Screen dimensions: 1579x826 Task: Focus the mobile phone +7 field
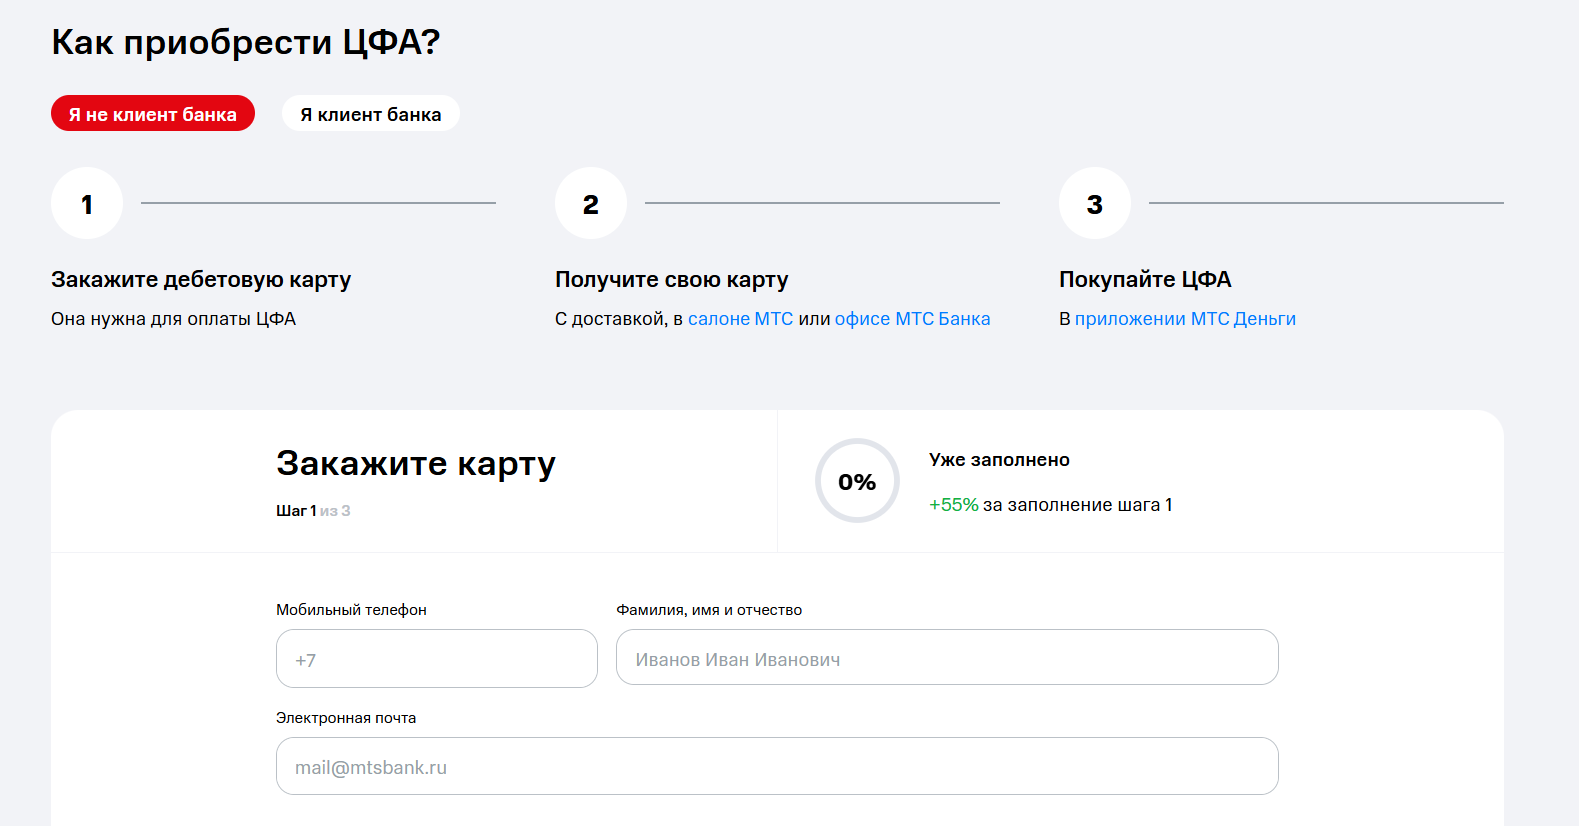437,659
